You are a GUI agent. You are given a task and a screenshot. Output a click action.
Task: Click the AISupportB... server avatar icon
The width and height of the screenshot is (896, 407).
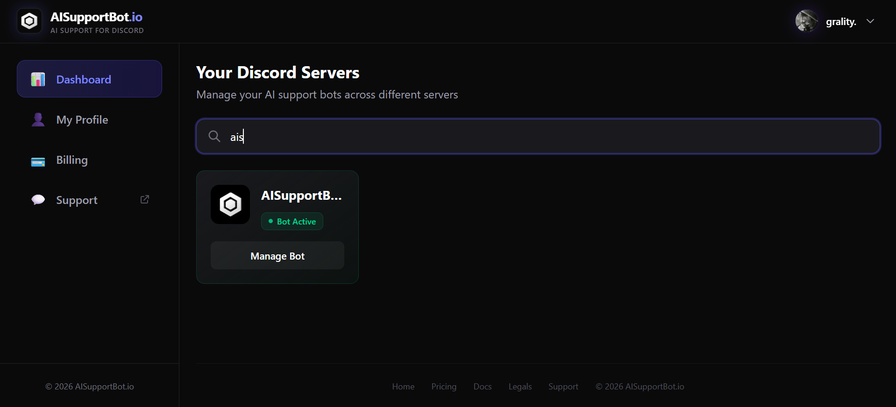(x=230, y=204)
